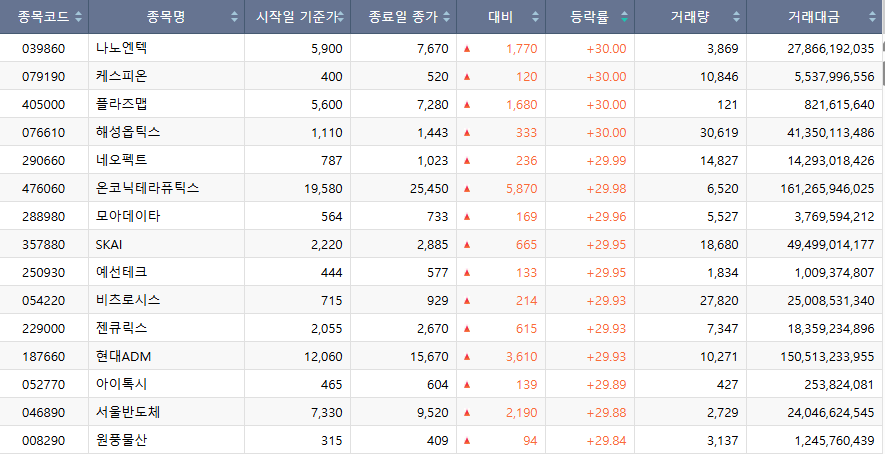Select stock name SKAI

click(x=109, y=245)
